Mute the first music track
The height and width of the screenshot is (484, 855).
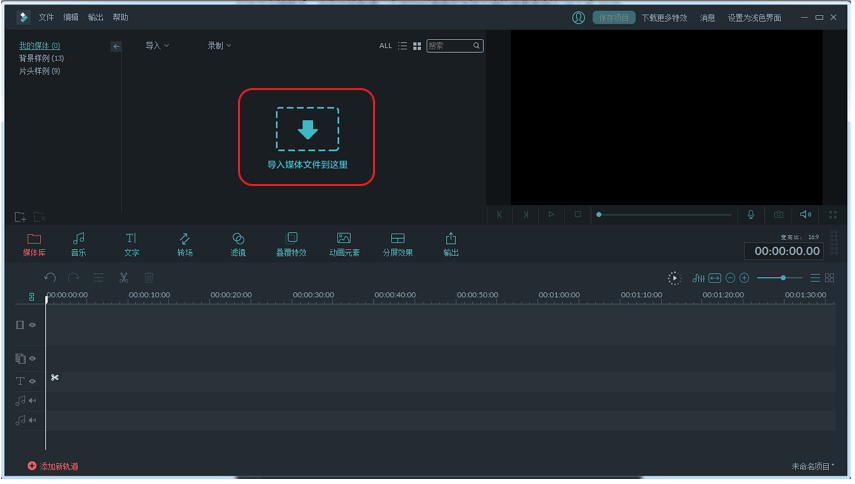[x=33, y=401]
